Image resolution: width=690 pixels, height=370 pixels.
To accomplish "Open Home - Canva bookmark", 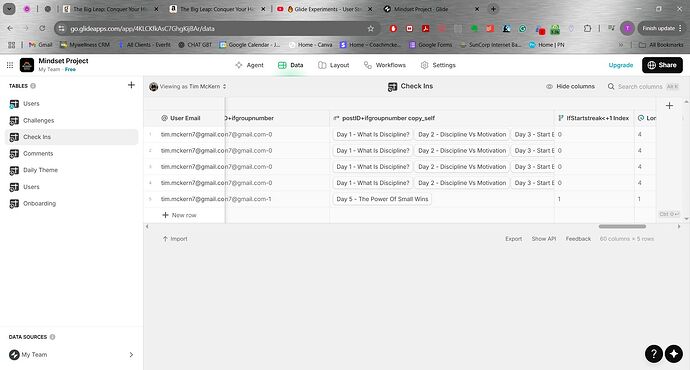I will tap(310, 45).
